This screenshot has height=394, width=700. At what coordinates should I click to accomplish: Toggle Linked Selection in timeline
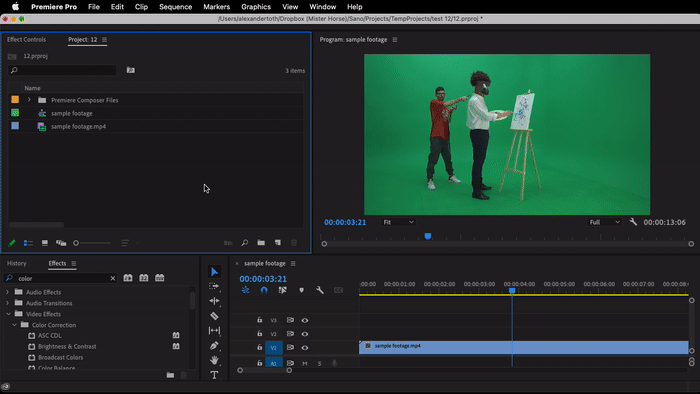point(283,290)
